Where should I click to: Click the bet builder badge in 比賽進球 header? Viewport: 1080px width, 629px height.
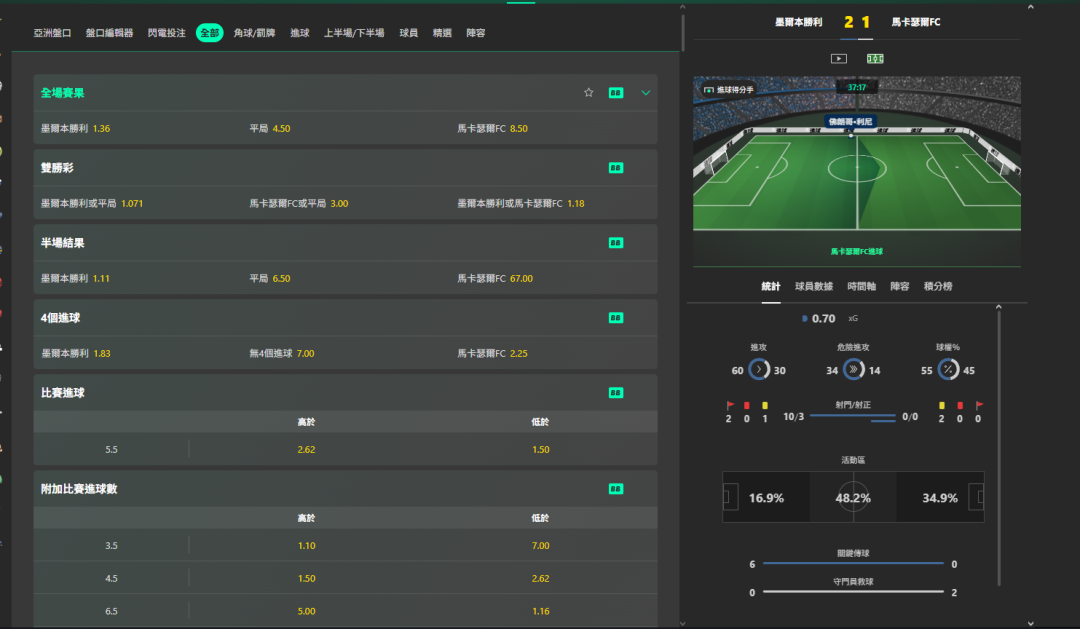(616, 393)
